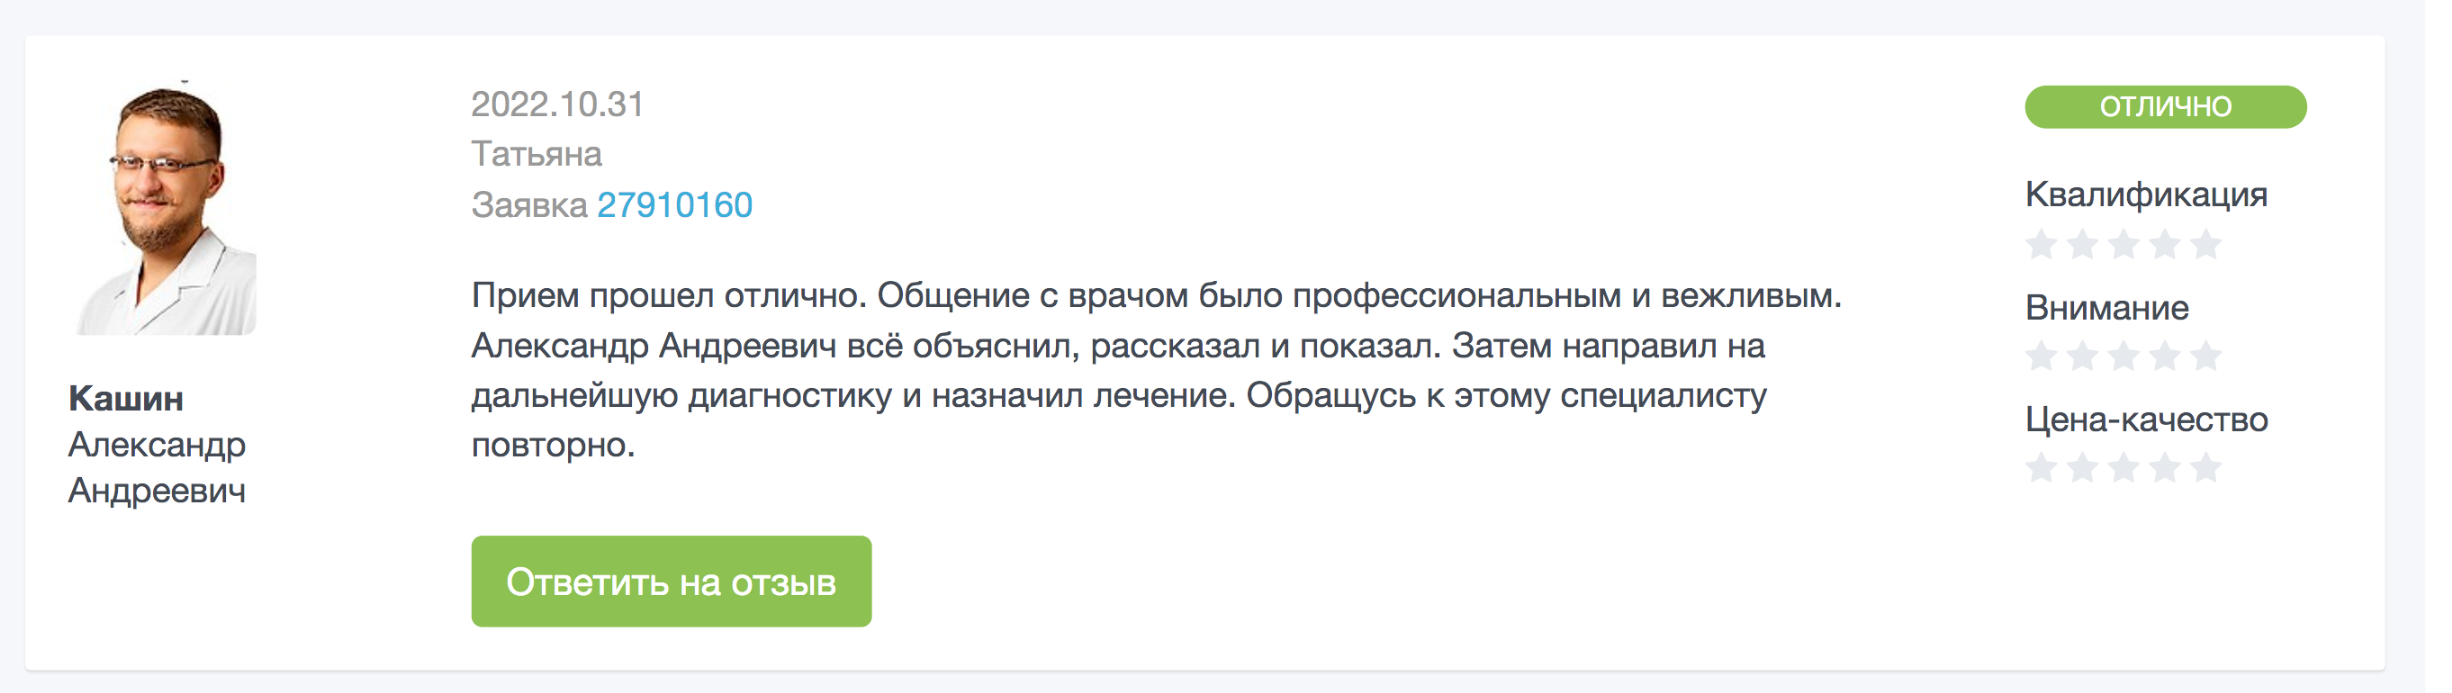Select the third star under Квалификация
The width and height of the screenshot is (2452, 693).
2123,245
